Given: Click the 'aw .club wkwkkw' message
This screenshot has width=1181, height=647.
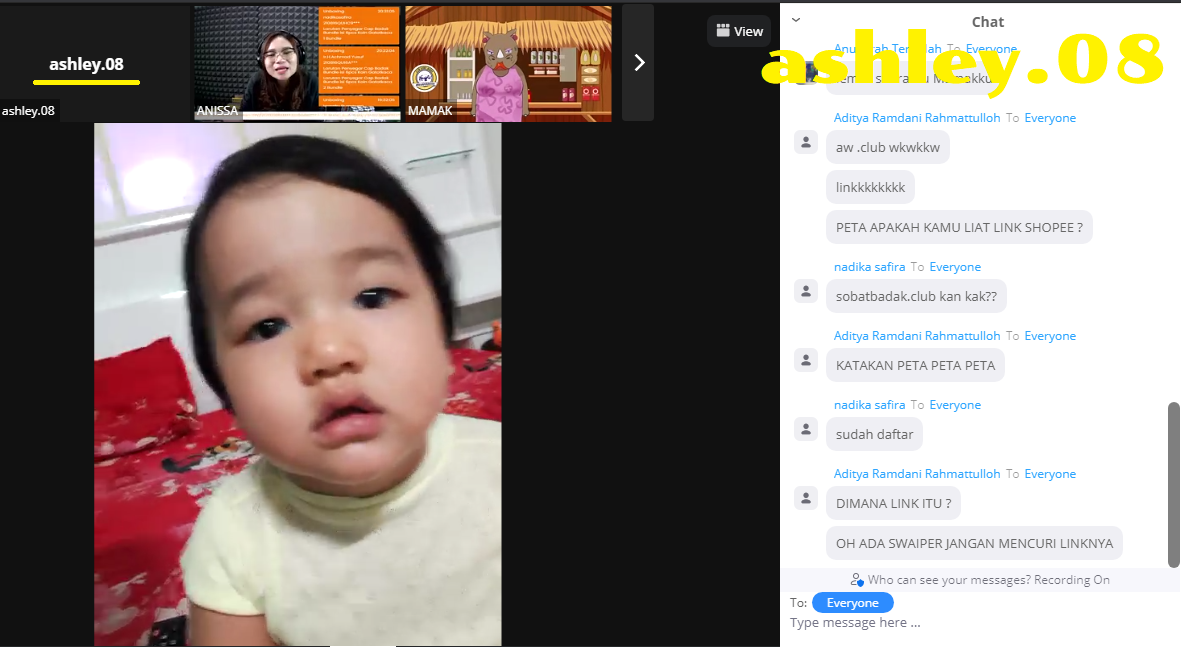Looking at the screenshot, I should point(887,148).
